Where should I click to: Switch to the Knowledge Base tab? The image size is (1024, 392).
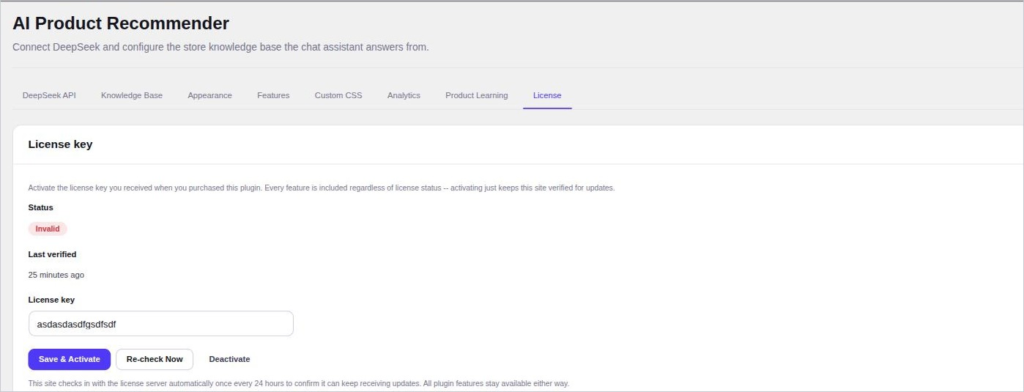coord(132,95)
